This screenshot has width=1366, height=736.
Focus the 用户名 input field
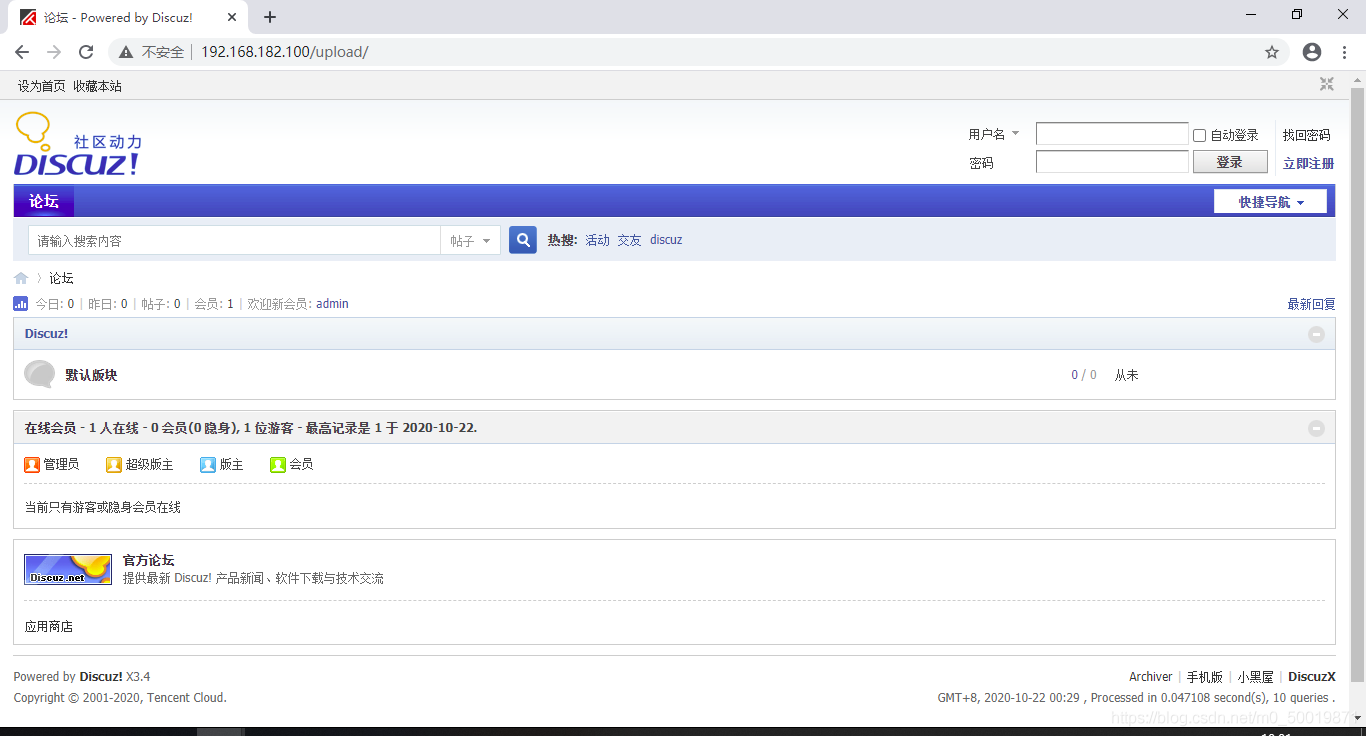click(1112, 134)
